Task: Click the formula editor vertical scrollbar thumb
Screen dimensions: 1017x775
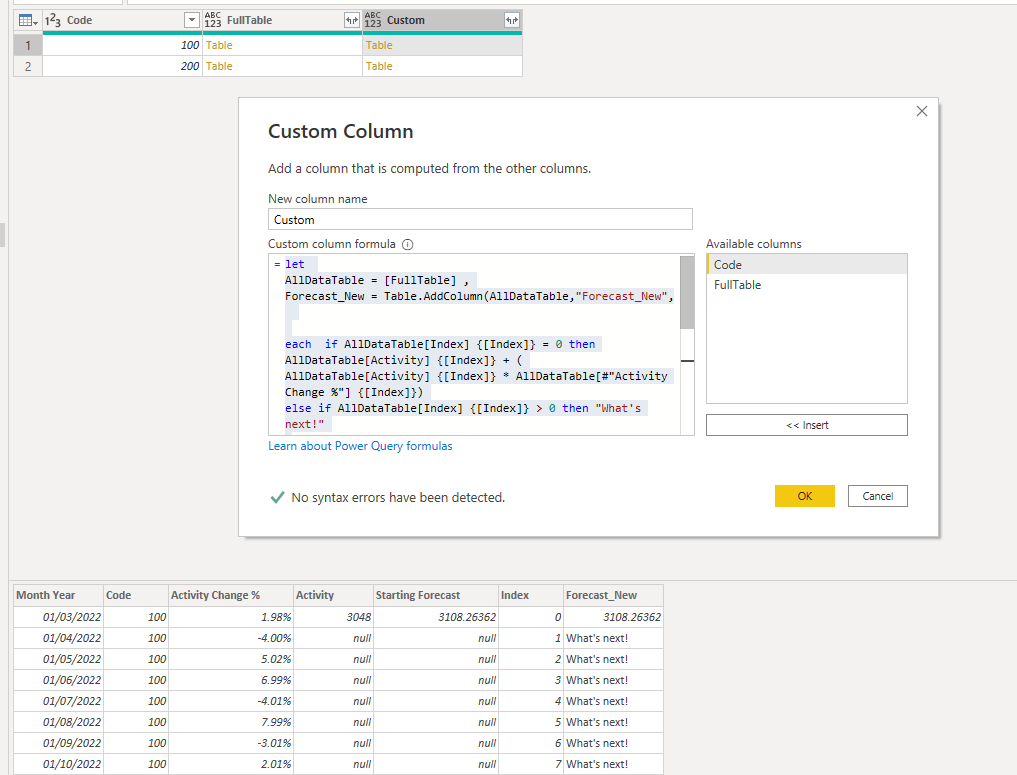Action: click(687, 292)
